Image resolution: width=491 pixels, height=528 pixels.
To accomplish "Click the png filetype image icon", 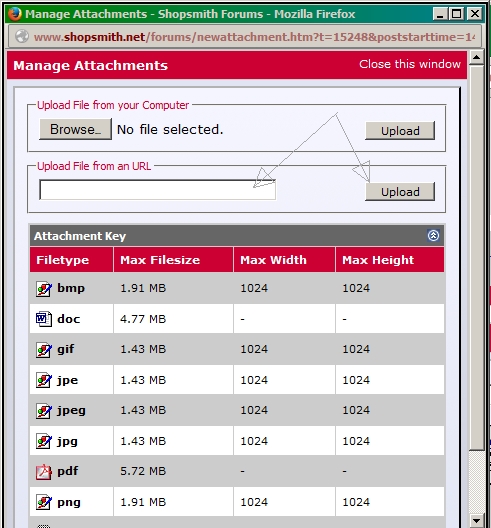I will pos(44,502).
